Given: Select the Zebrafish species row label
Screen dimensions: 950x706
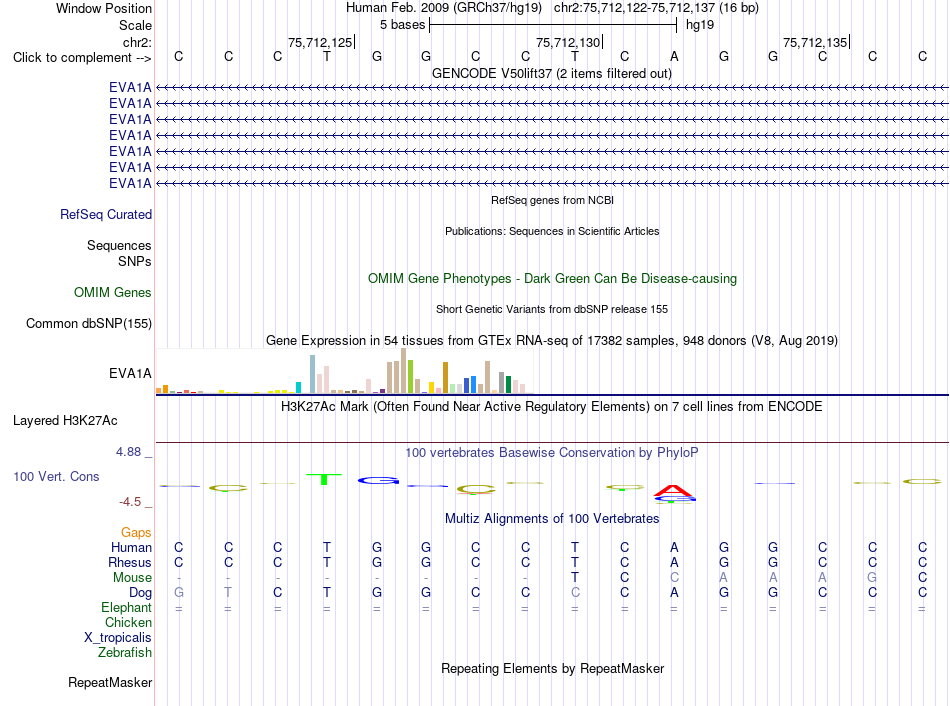Looking at the screenshot, I should point(125,653).
